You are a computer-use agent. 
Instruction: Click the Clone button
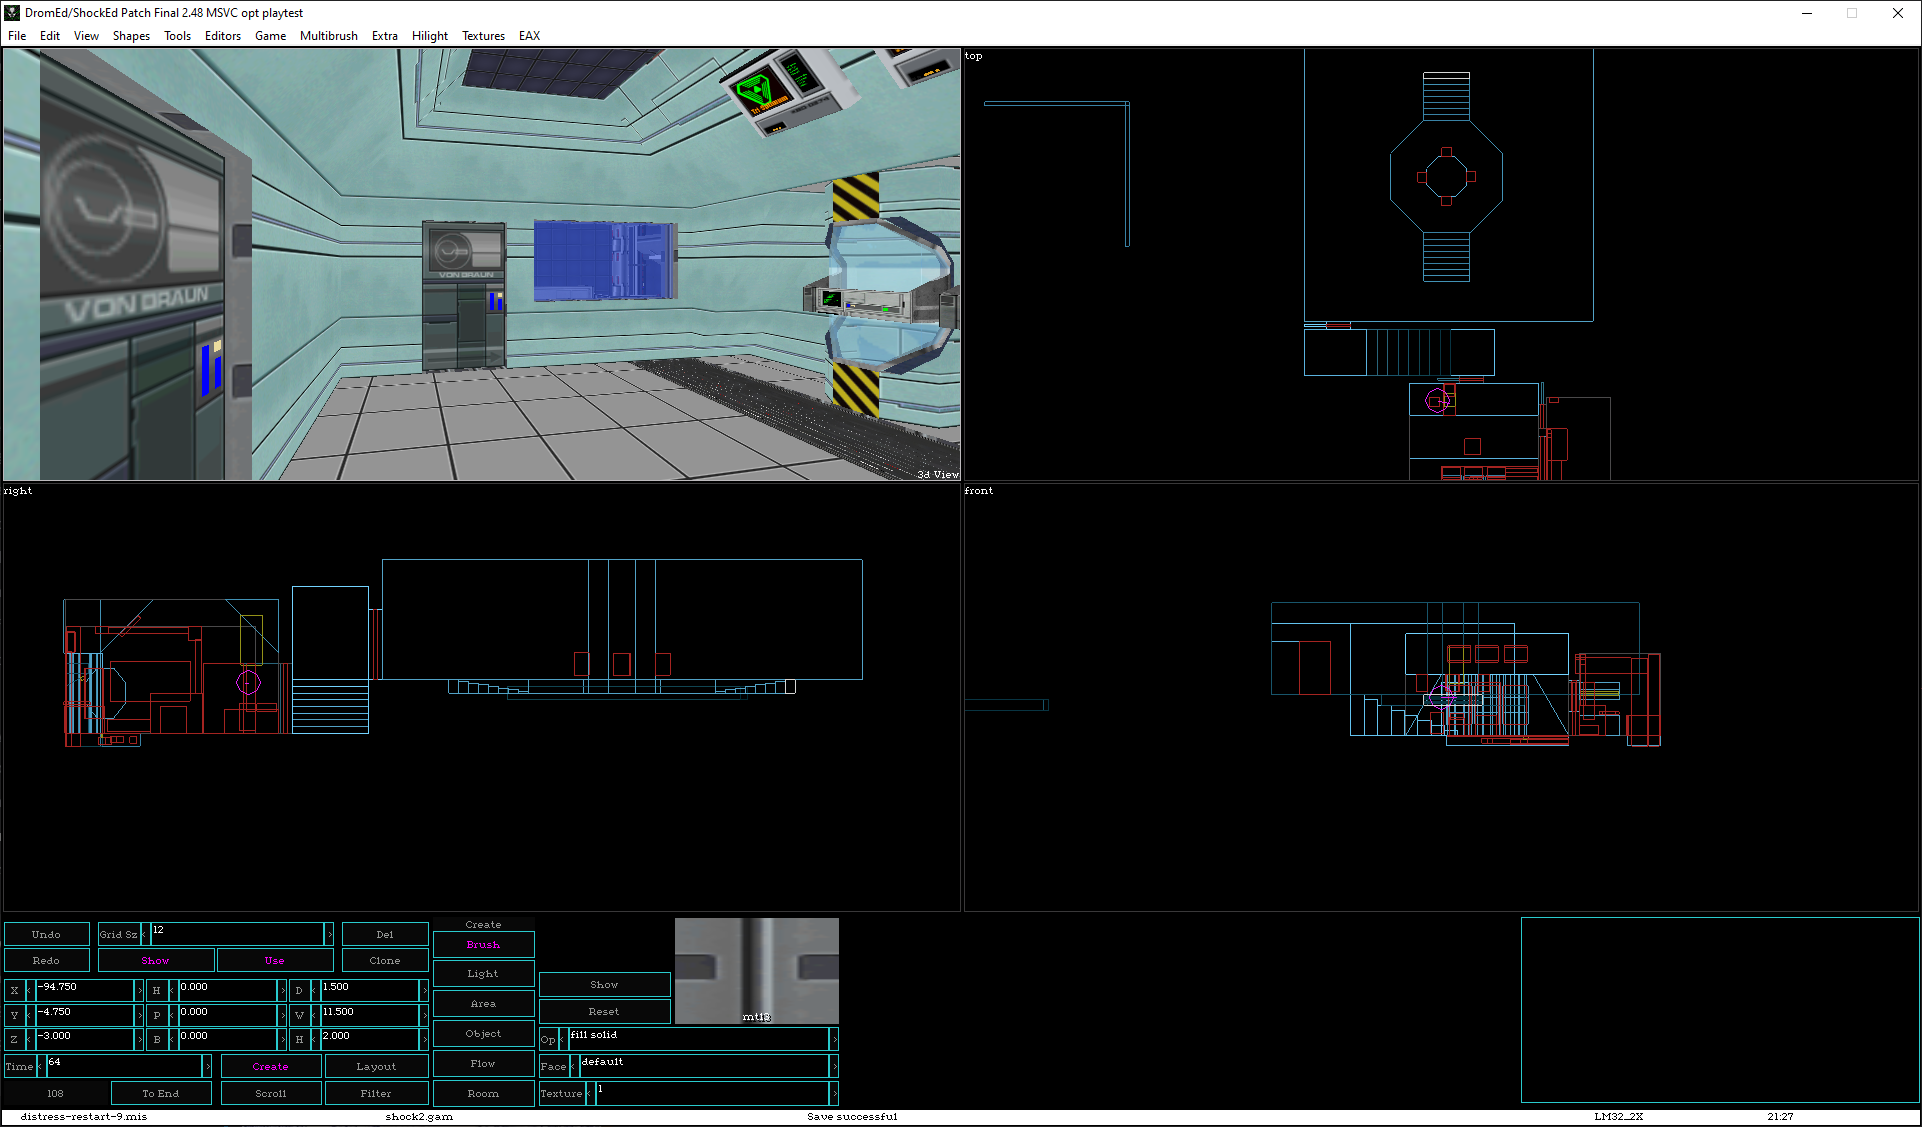tap(385, 960)
